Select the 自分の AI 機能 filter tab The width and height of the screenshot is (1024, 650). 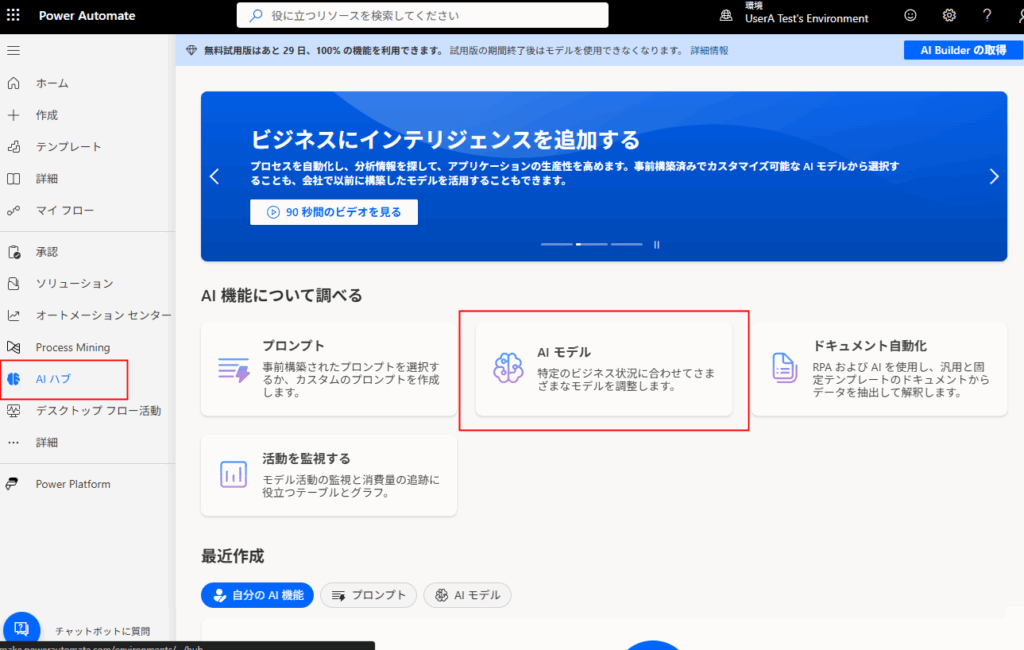(257, 595)
